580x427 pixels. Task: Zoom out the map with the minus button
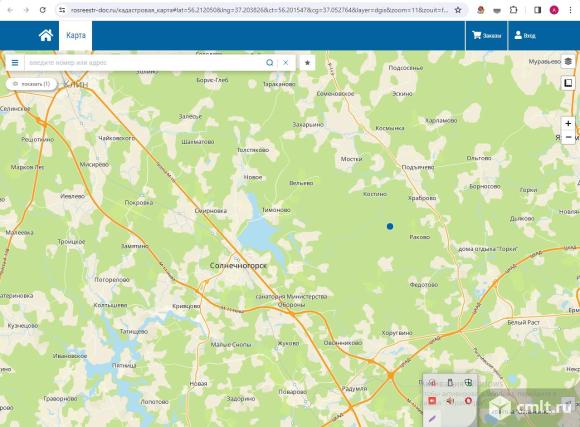pyautogui.click(x=568, y=137)
